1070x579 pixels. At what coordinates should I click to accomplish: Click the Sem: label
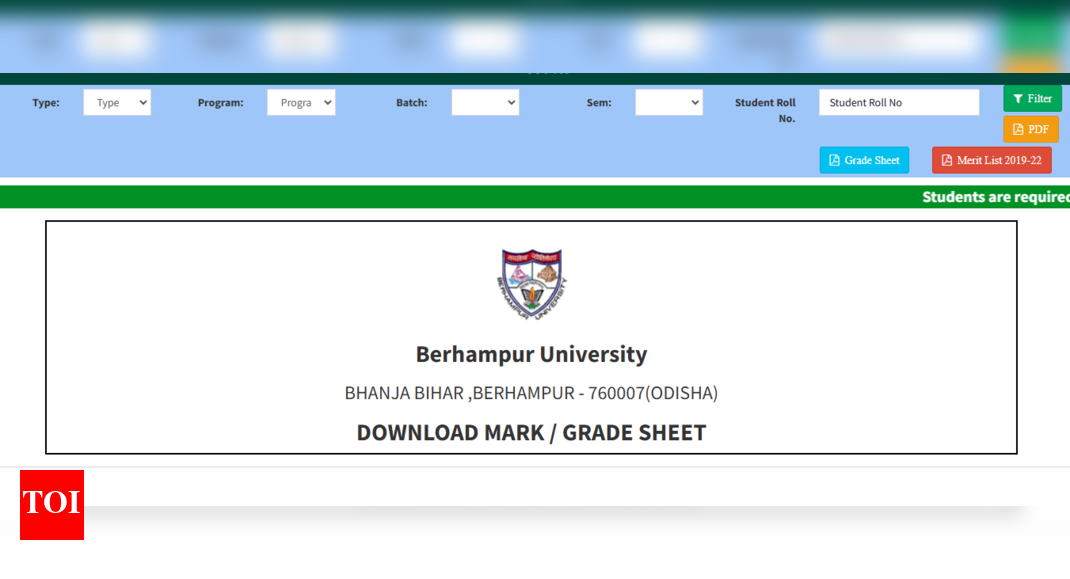599,102
